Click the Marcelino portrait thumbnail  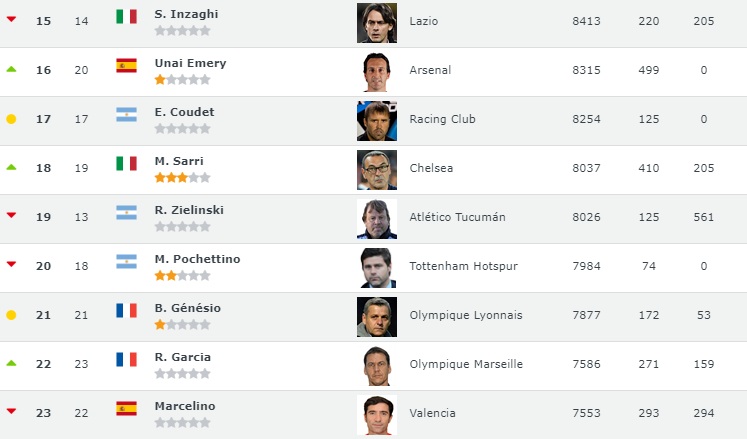tap(377, 415)
